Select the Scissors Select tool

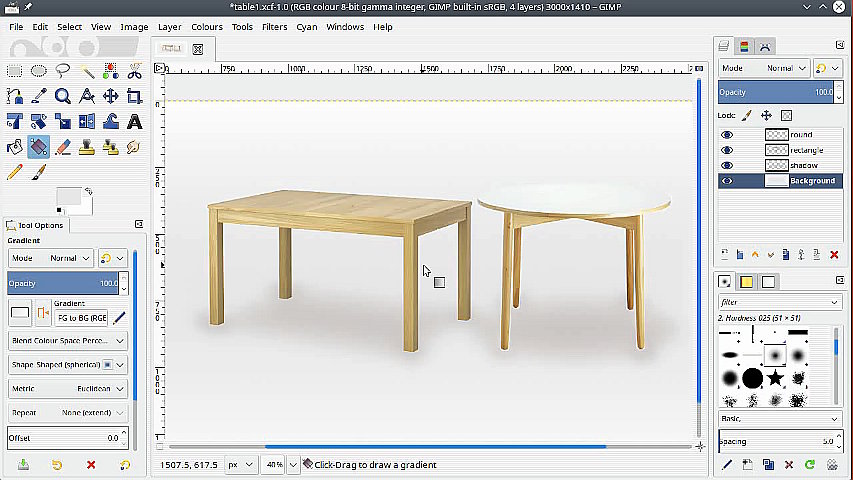tap(134, 71)
